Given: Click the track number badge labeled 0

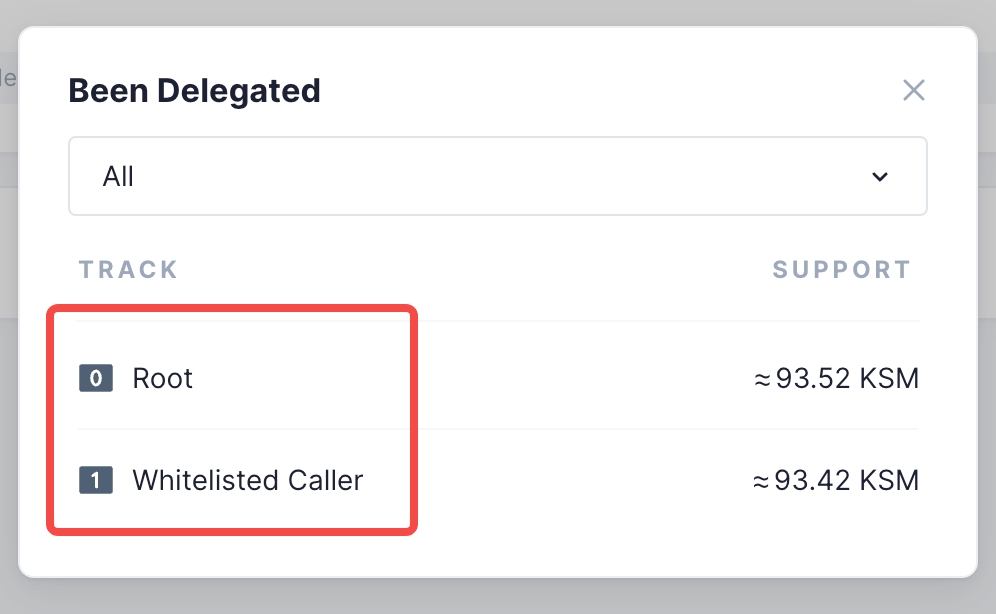Looking at the screenshot, I should point(95,378).
